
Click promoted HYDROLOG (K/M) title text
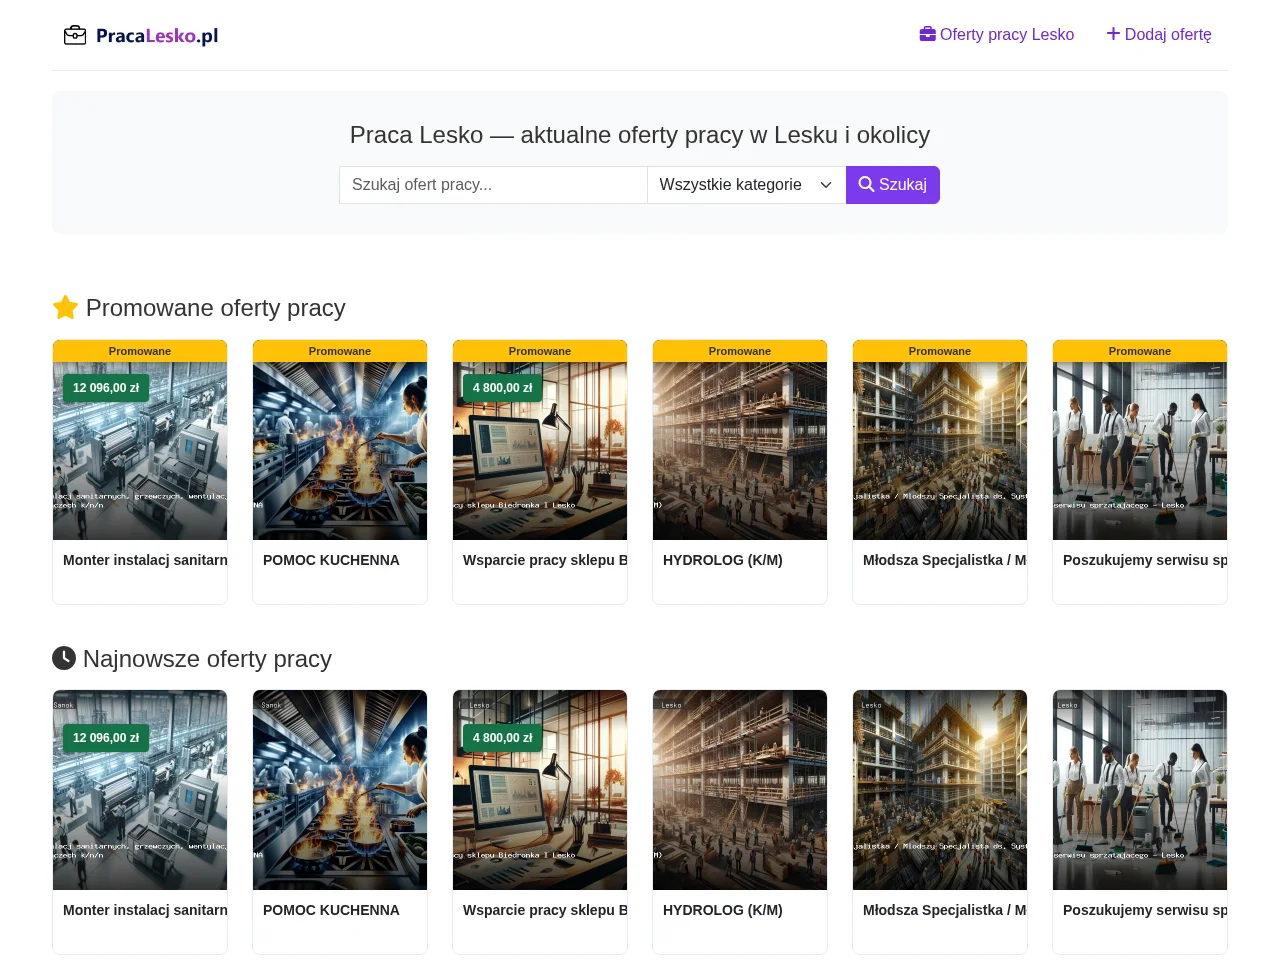click(x=723, y=560)
